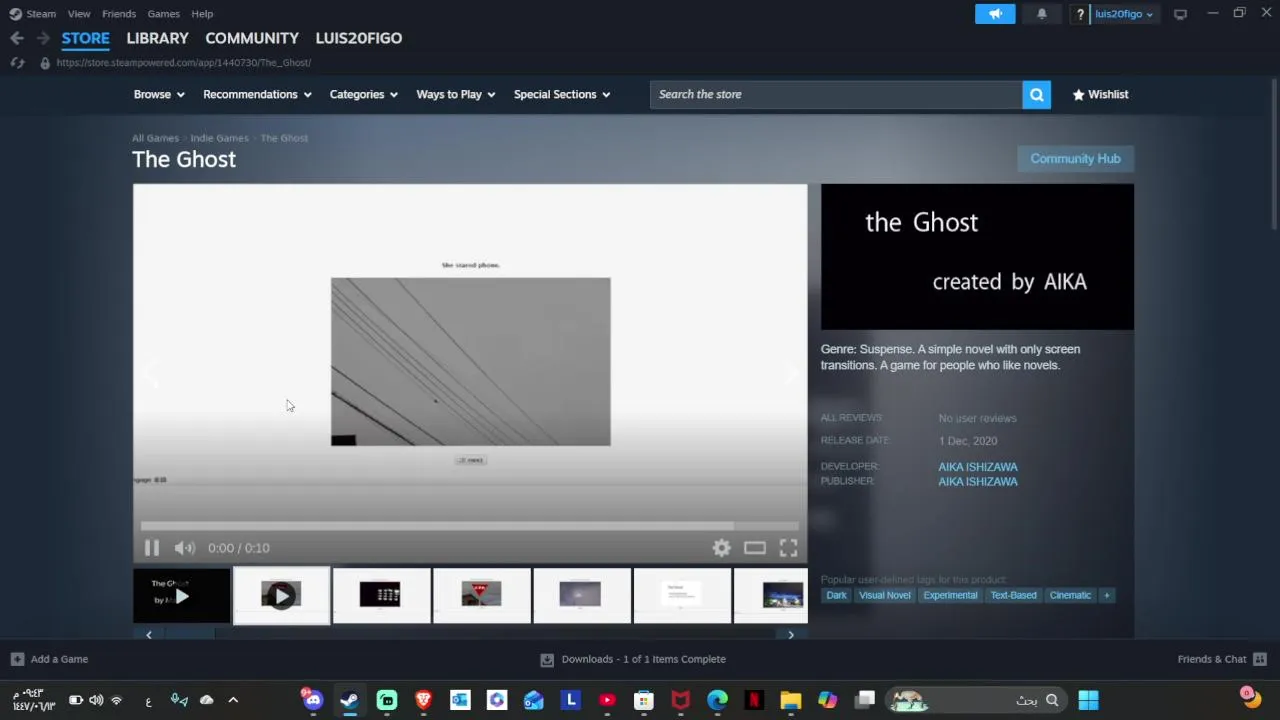Open the Microsoft Store taskbar icon
The image size is (1280, 720).
[644, 700]
